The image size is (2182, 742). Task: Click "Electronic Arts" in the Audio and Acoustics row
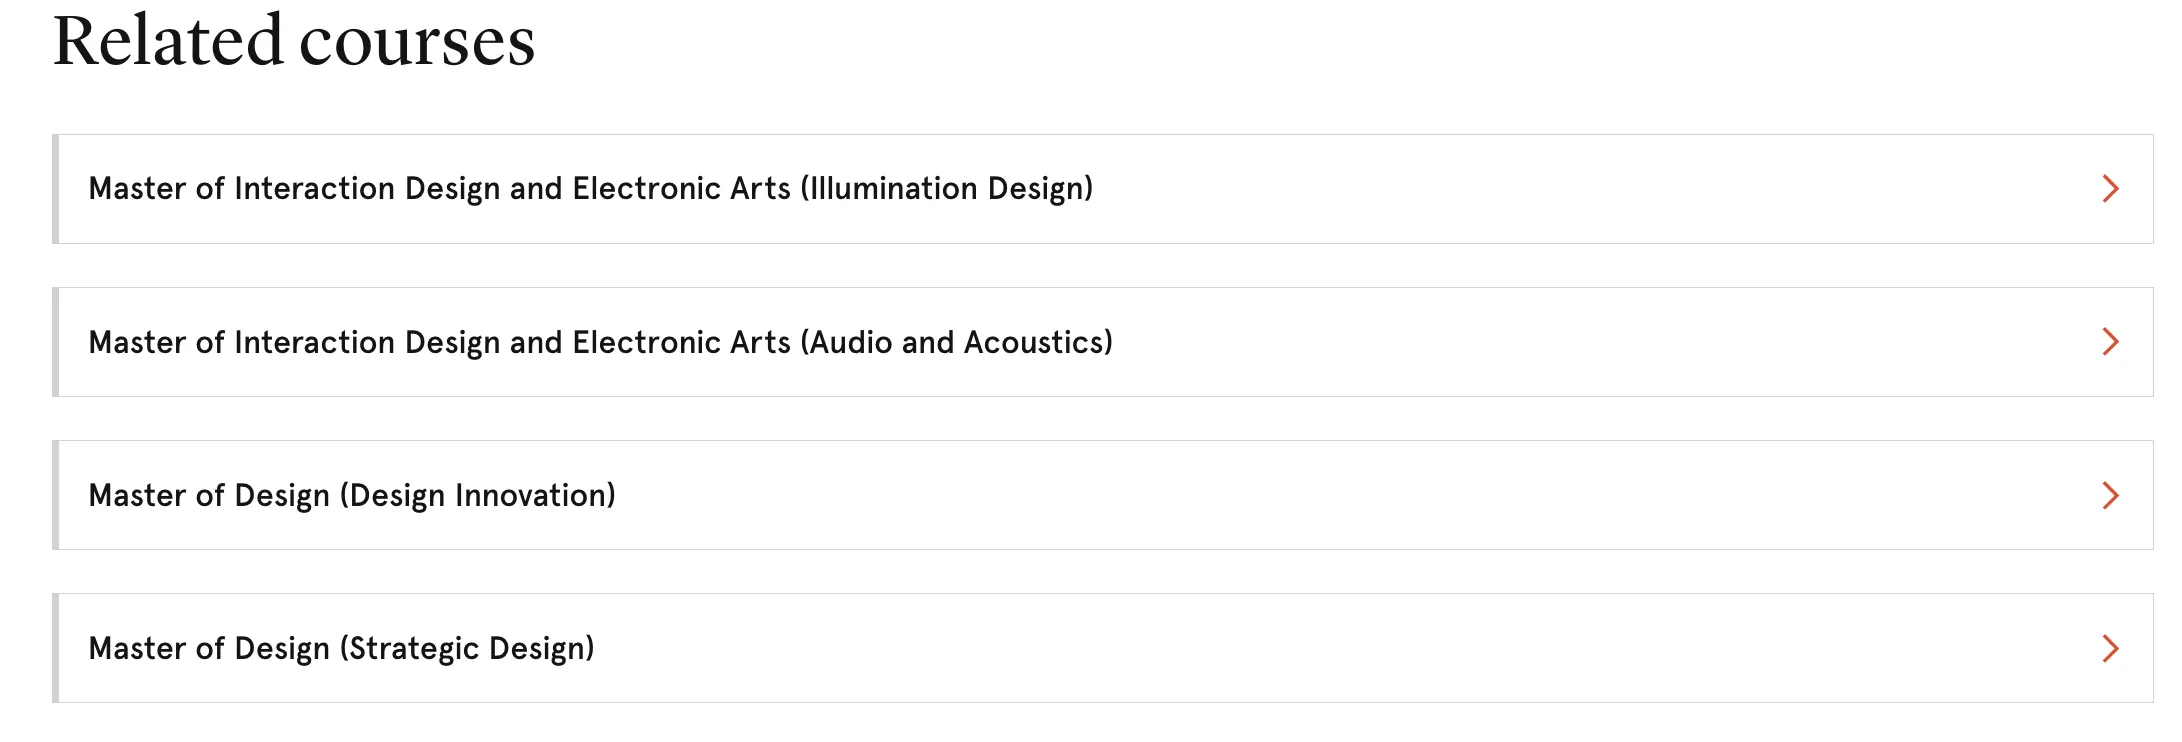click(681, 343)
